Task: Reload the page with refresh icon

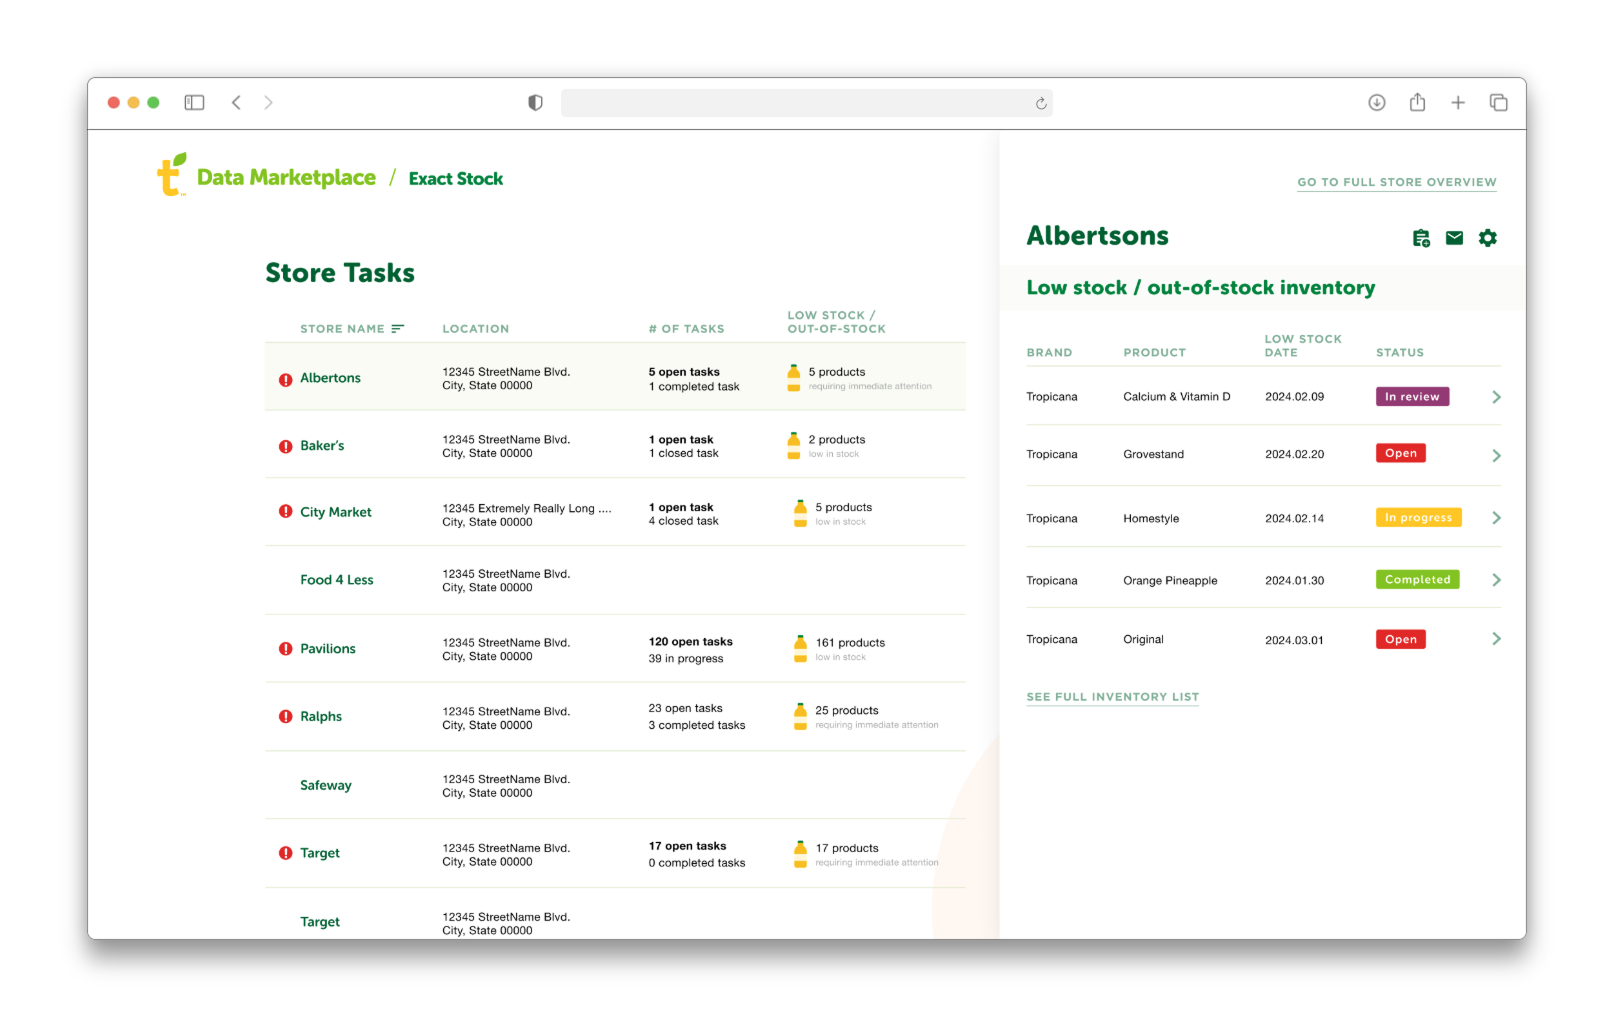Action: pyautogui.click(x=1041, y=103)
